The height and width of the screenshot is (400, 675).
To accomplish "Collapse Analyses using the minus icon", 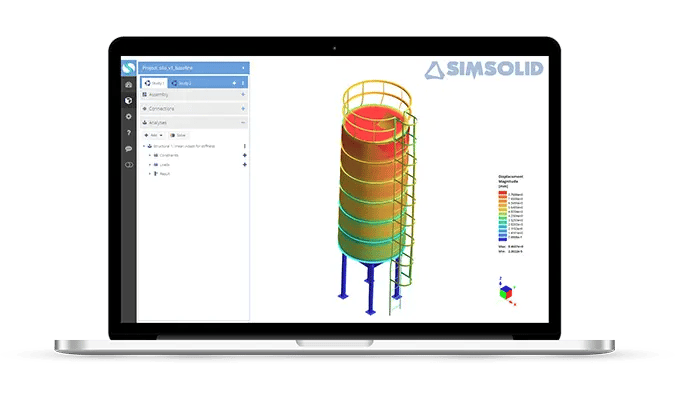I will point(243,123).
